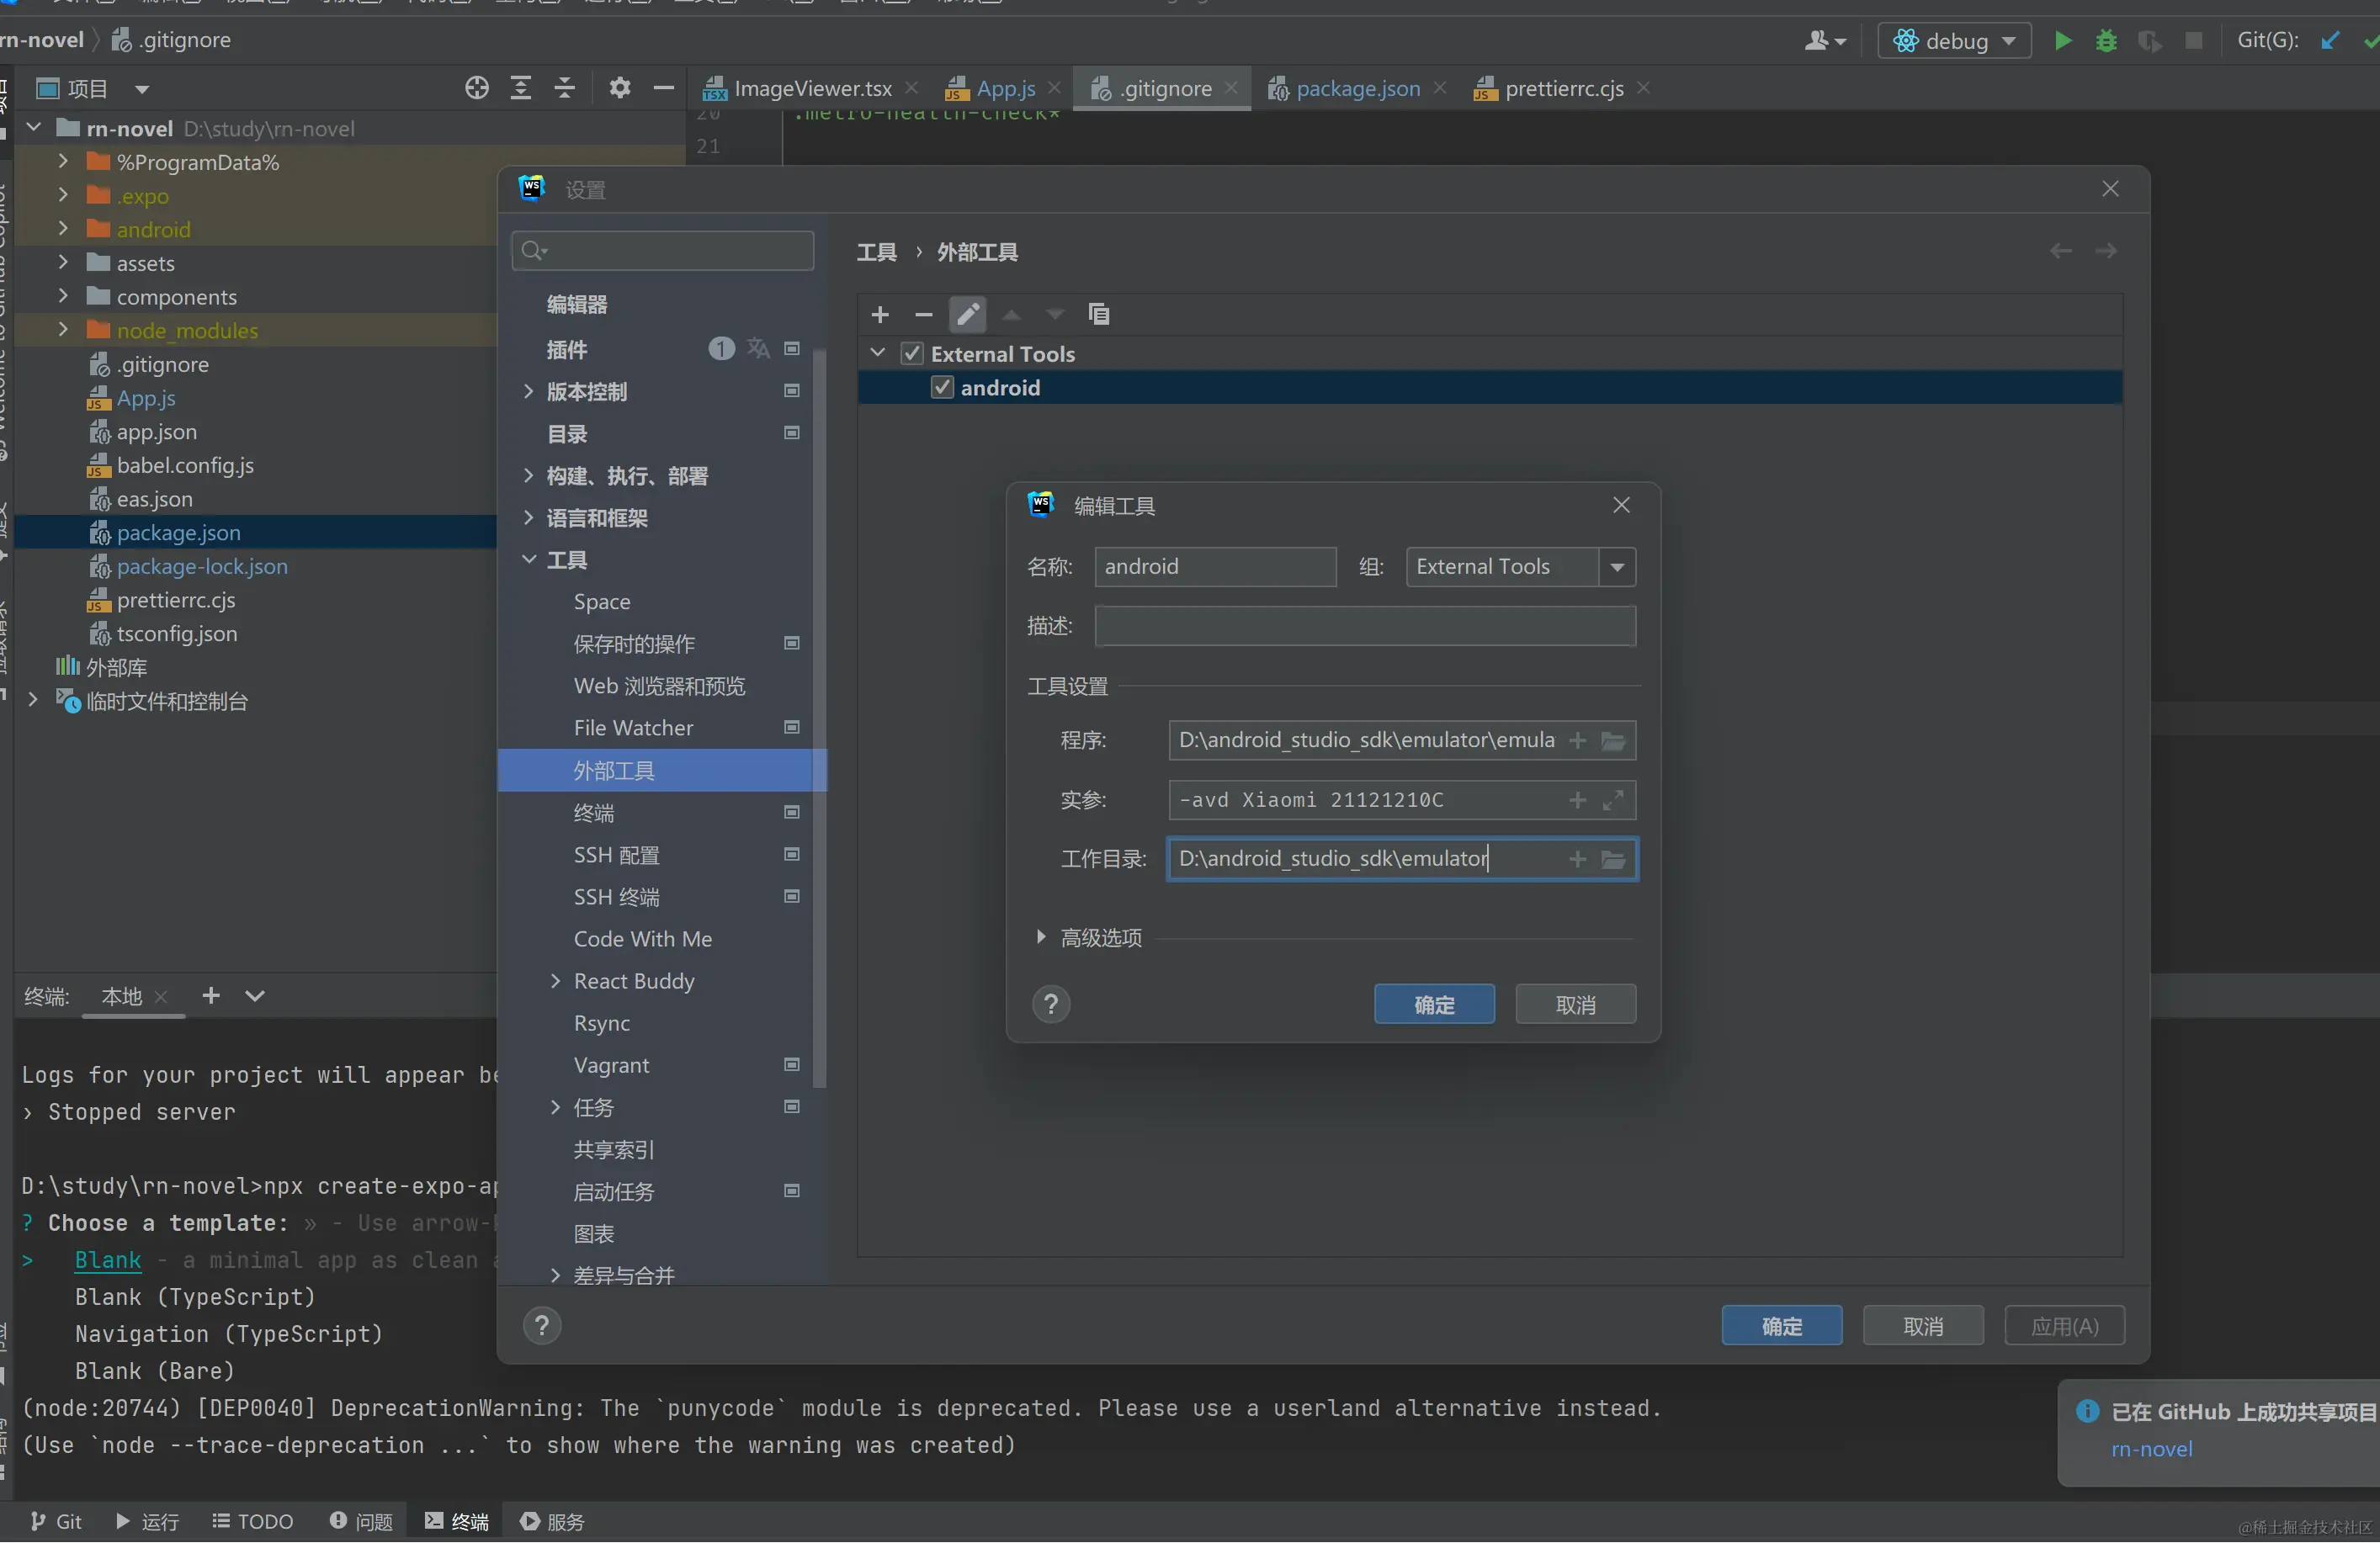The width and height of the screenshot is (2380, 1543).
Task: Expand all items in project panel
Action: (x=521, y=88)
